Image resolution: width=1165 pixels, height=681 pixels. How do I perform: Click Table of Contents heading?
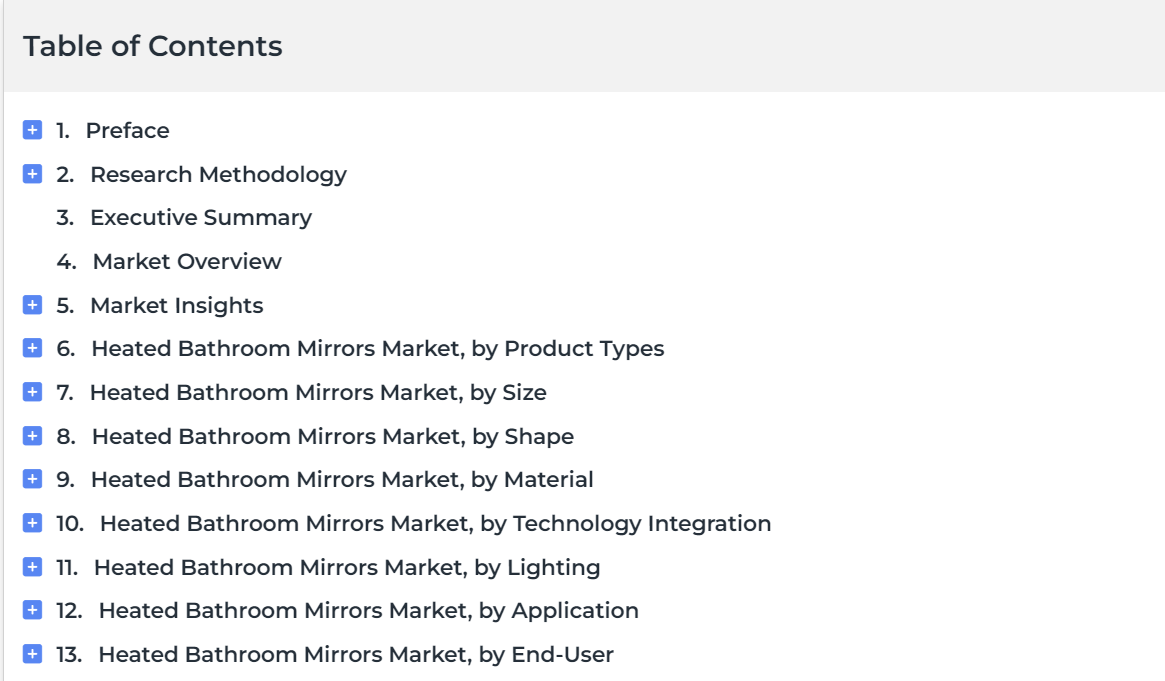coord(152,46)
